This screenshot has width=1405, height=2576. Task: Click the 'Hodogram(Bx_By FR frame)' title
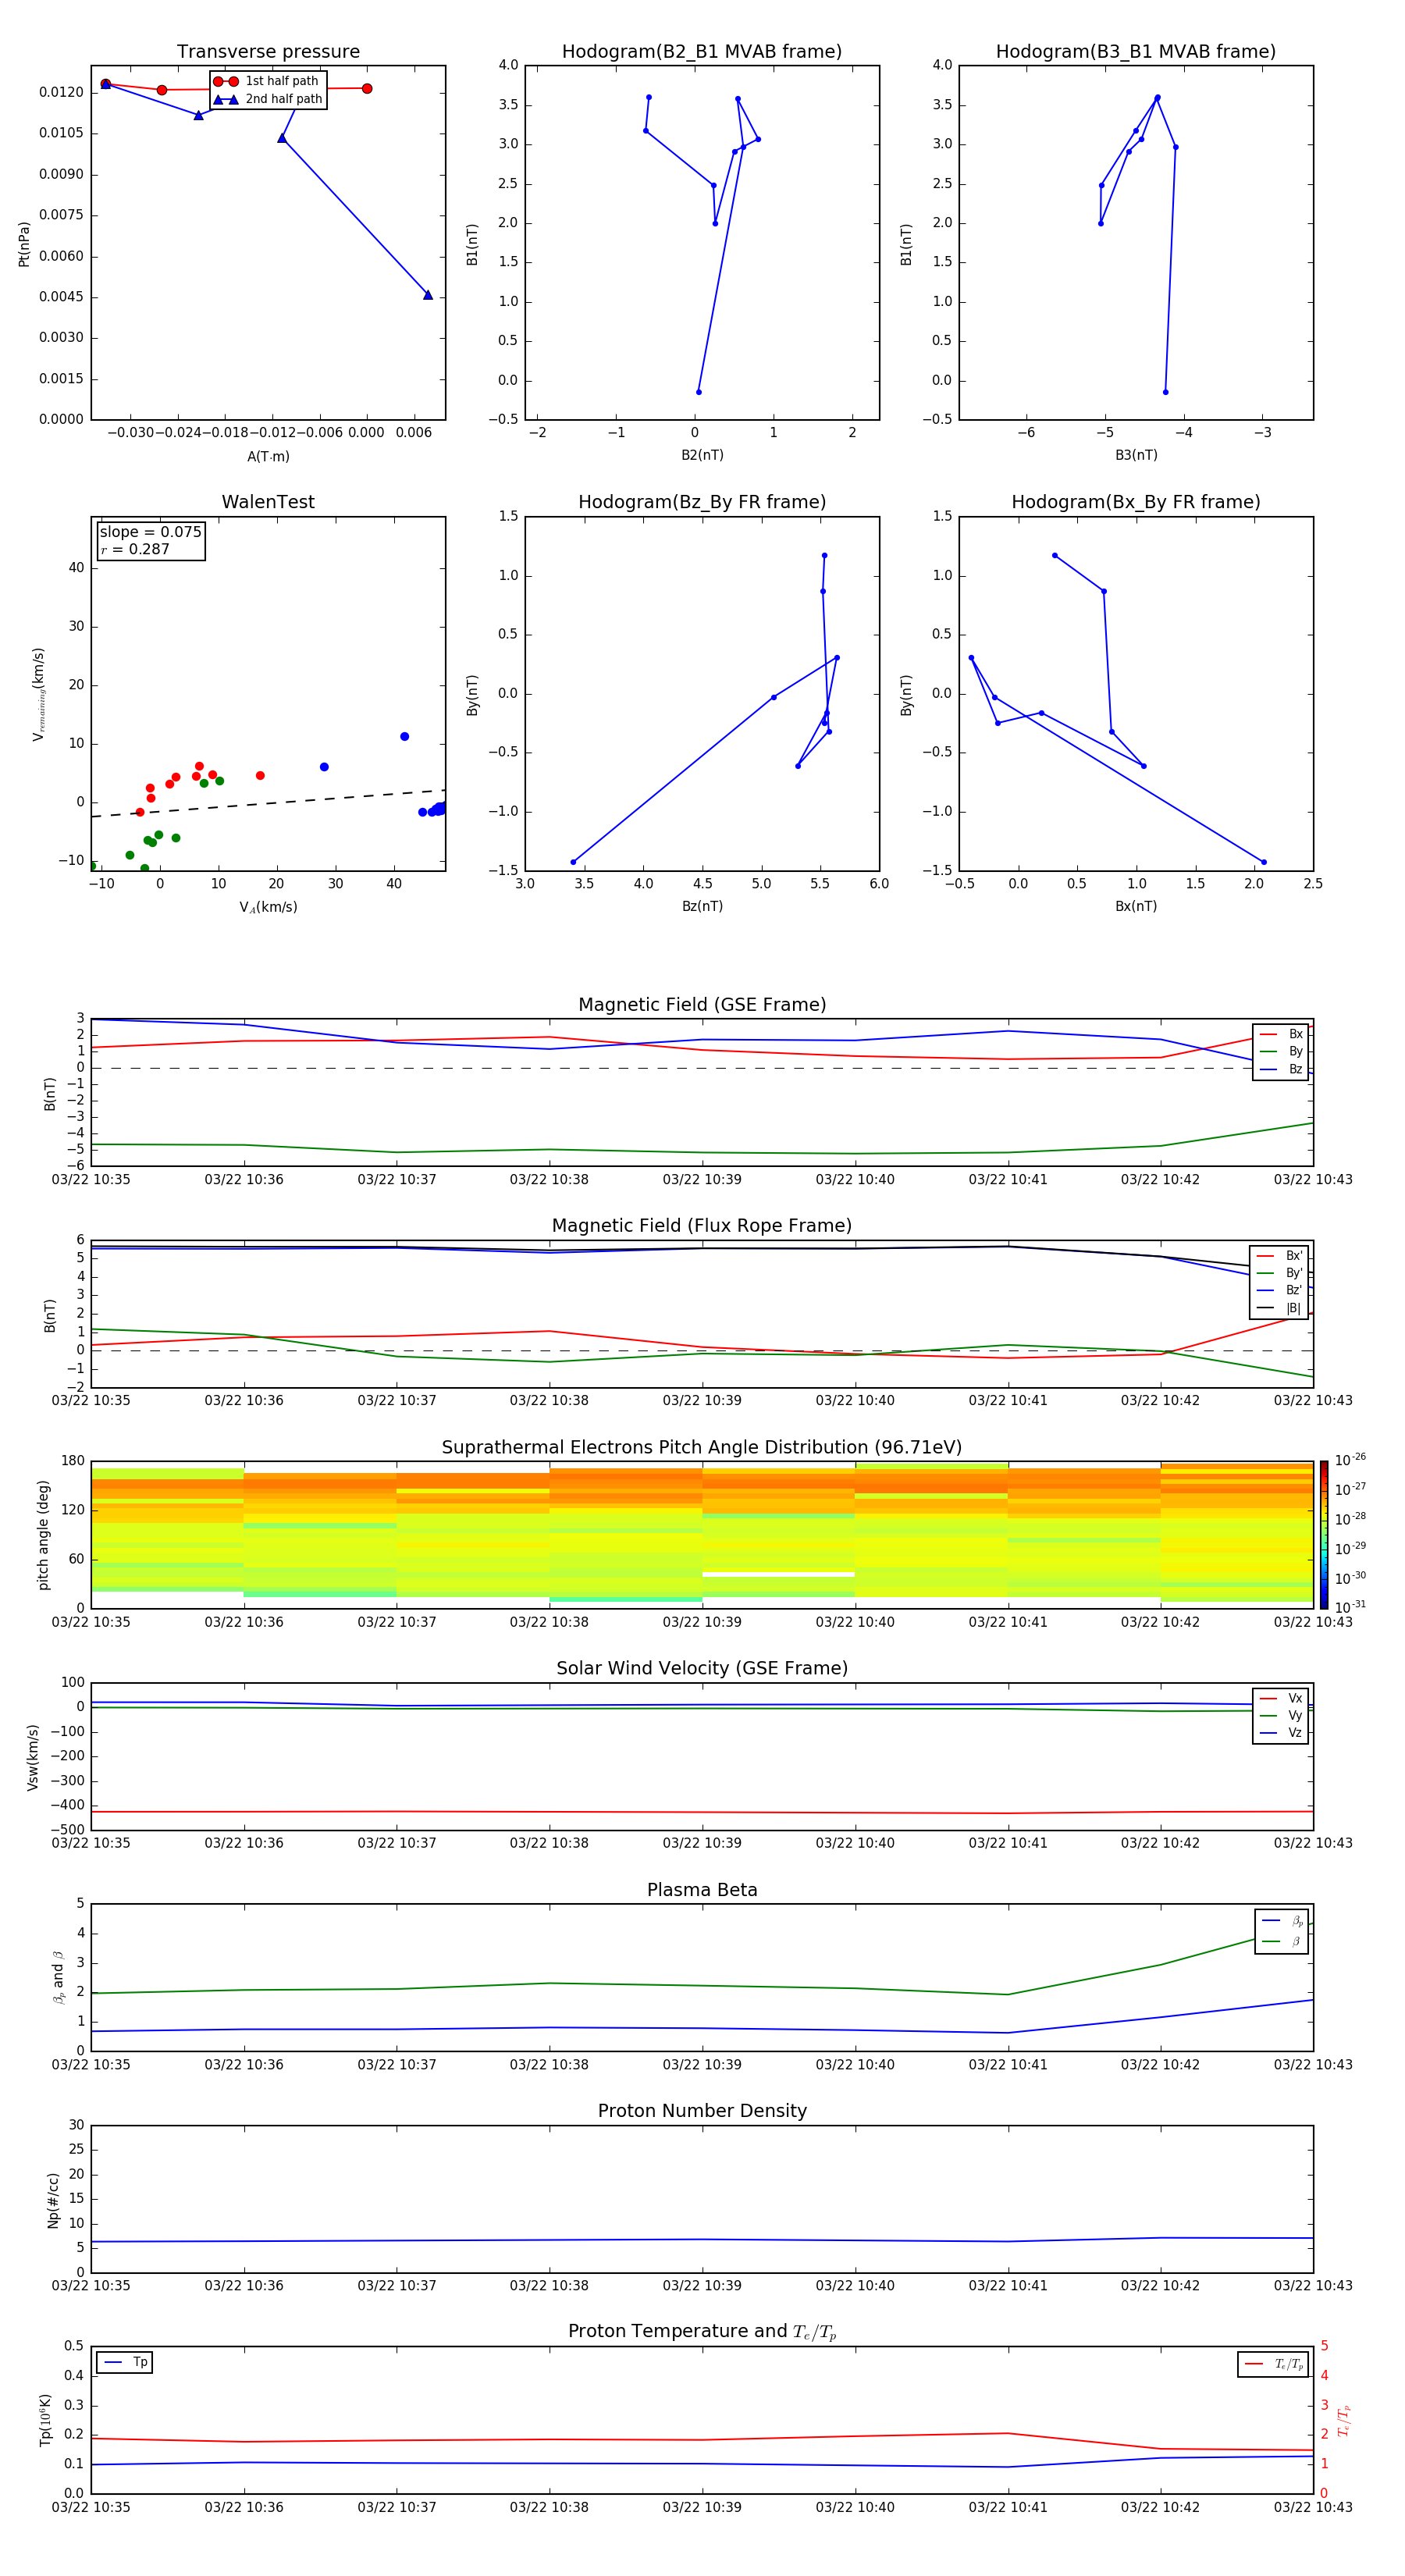[x=1136, y=502]
